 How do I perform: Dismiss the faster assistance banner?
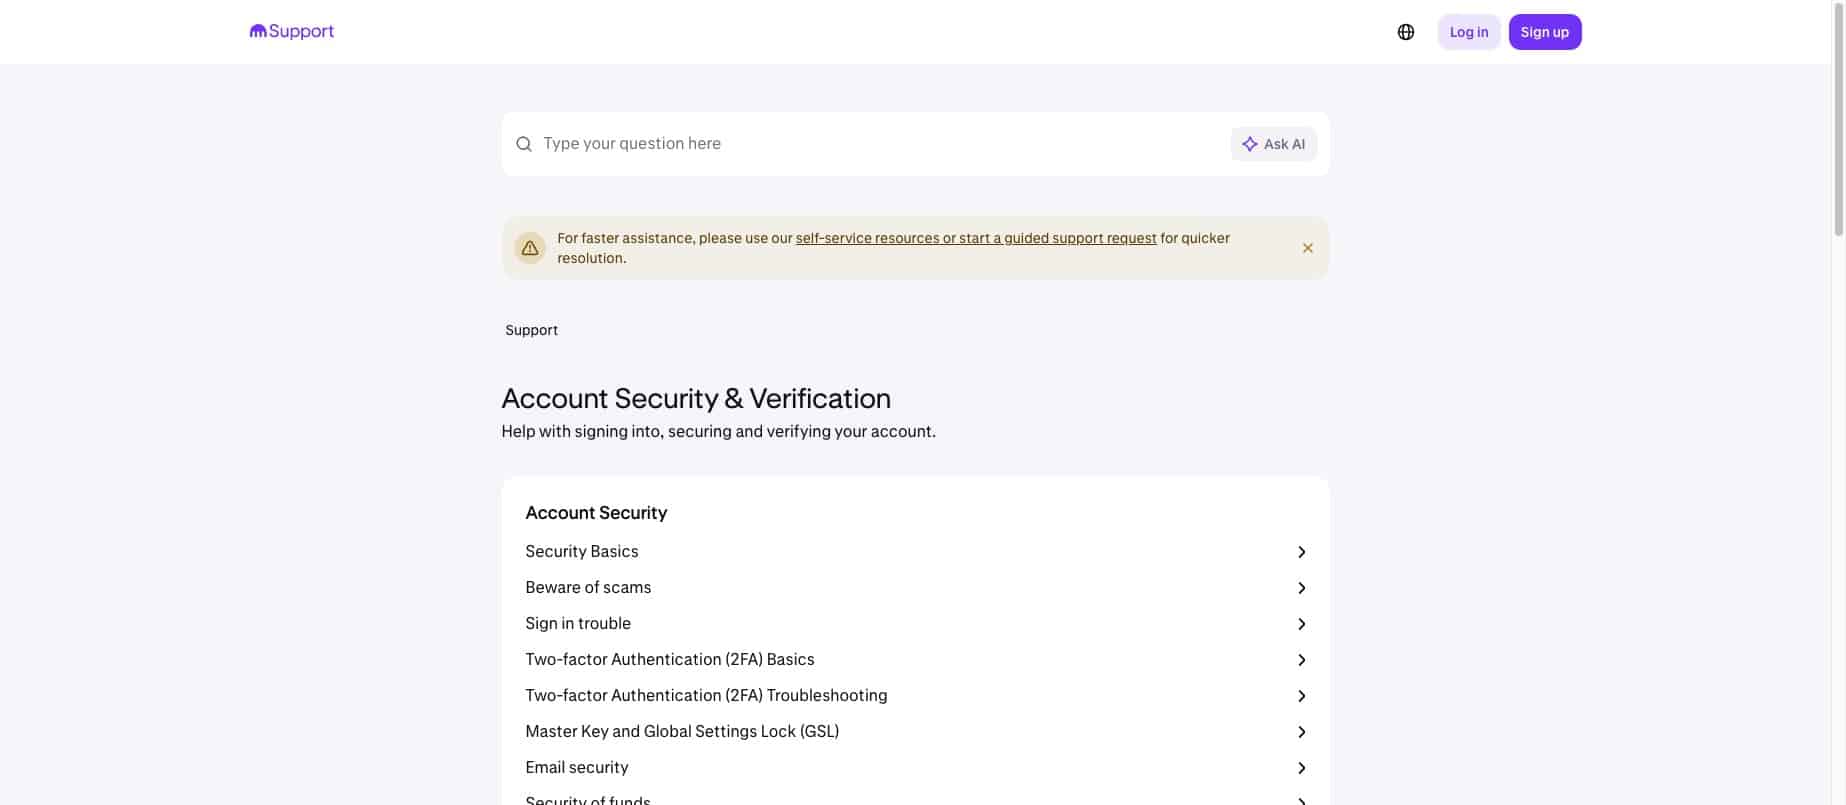tap(1307, 248)
